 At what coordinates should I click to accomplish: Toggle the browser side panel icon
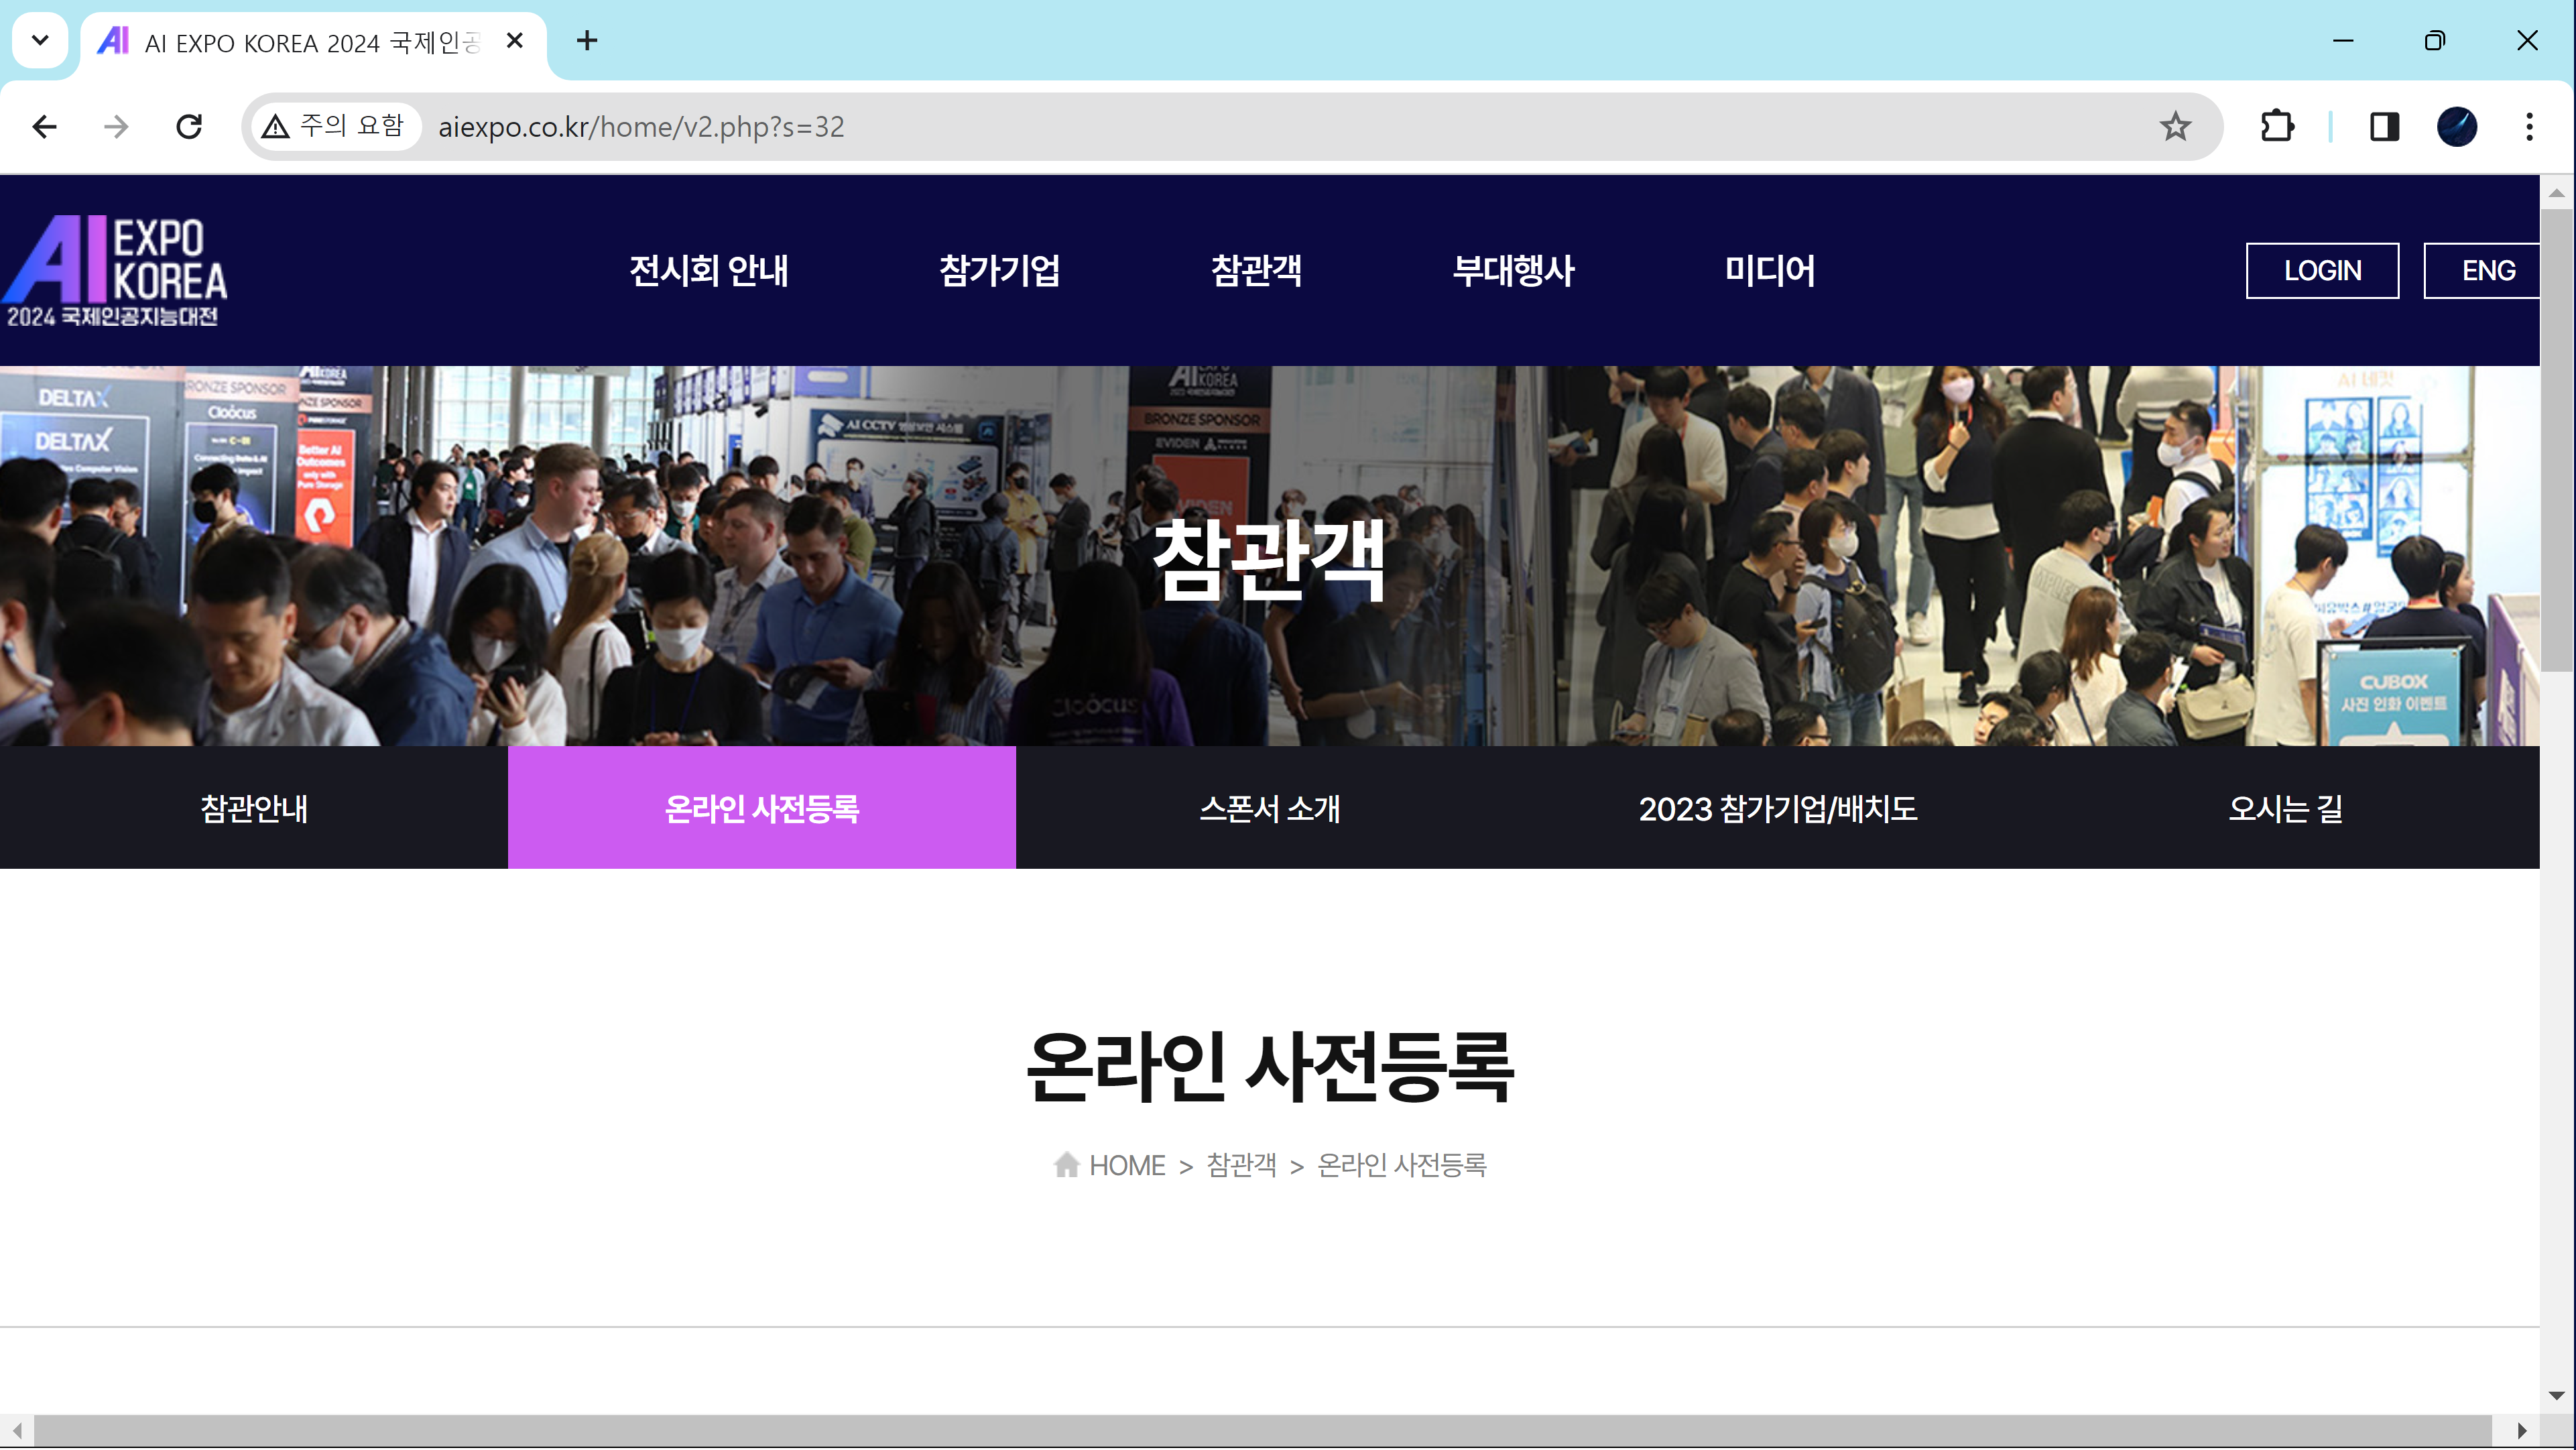(x=2384, y=127)
